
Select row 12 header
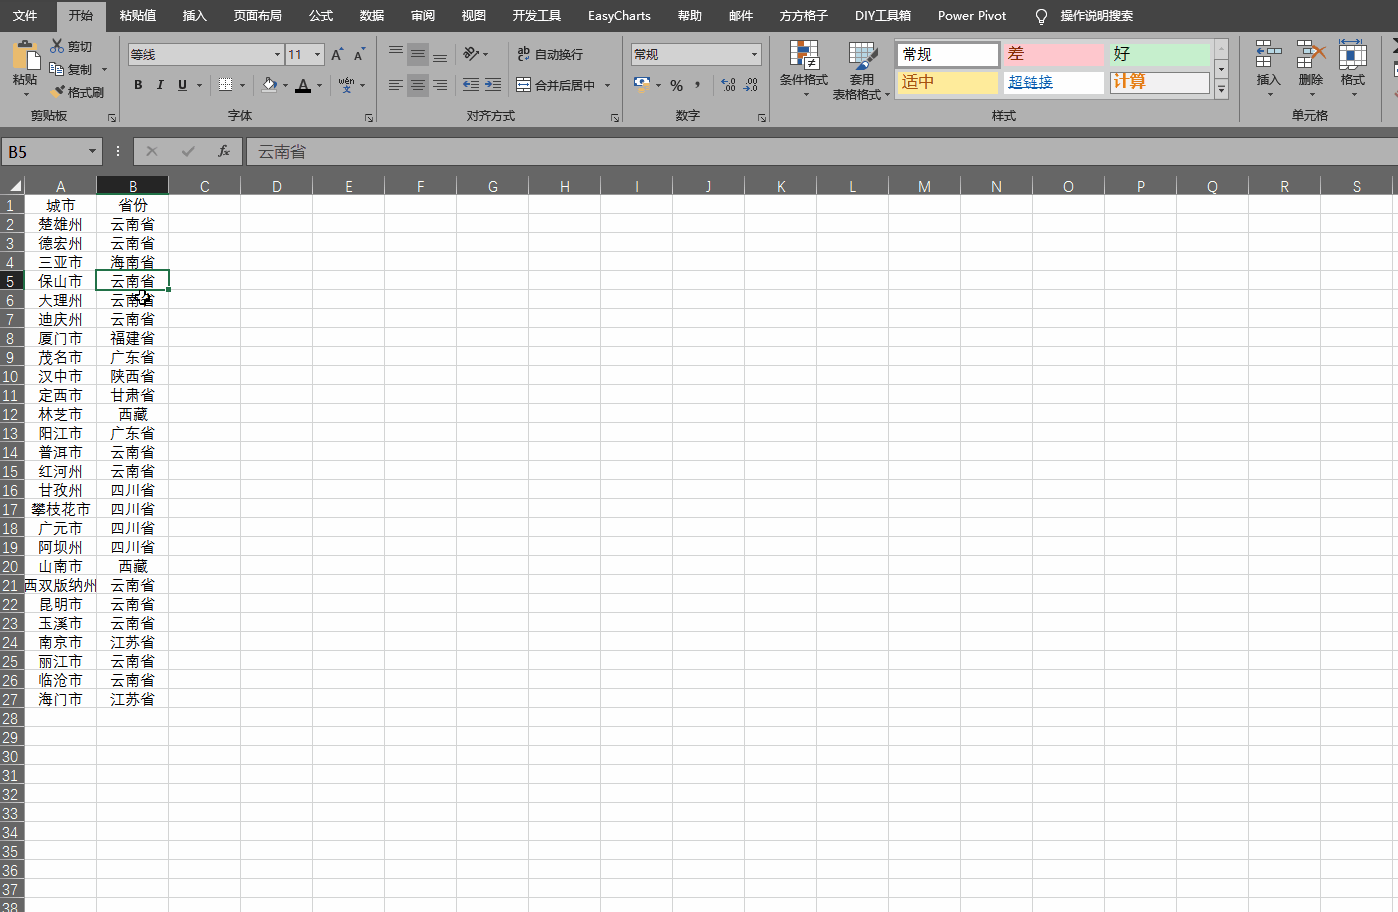point(11,414)
